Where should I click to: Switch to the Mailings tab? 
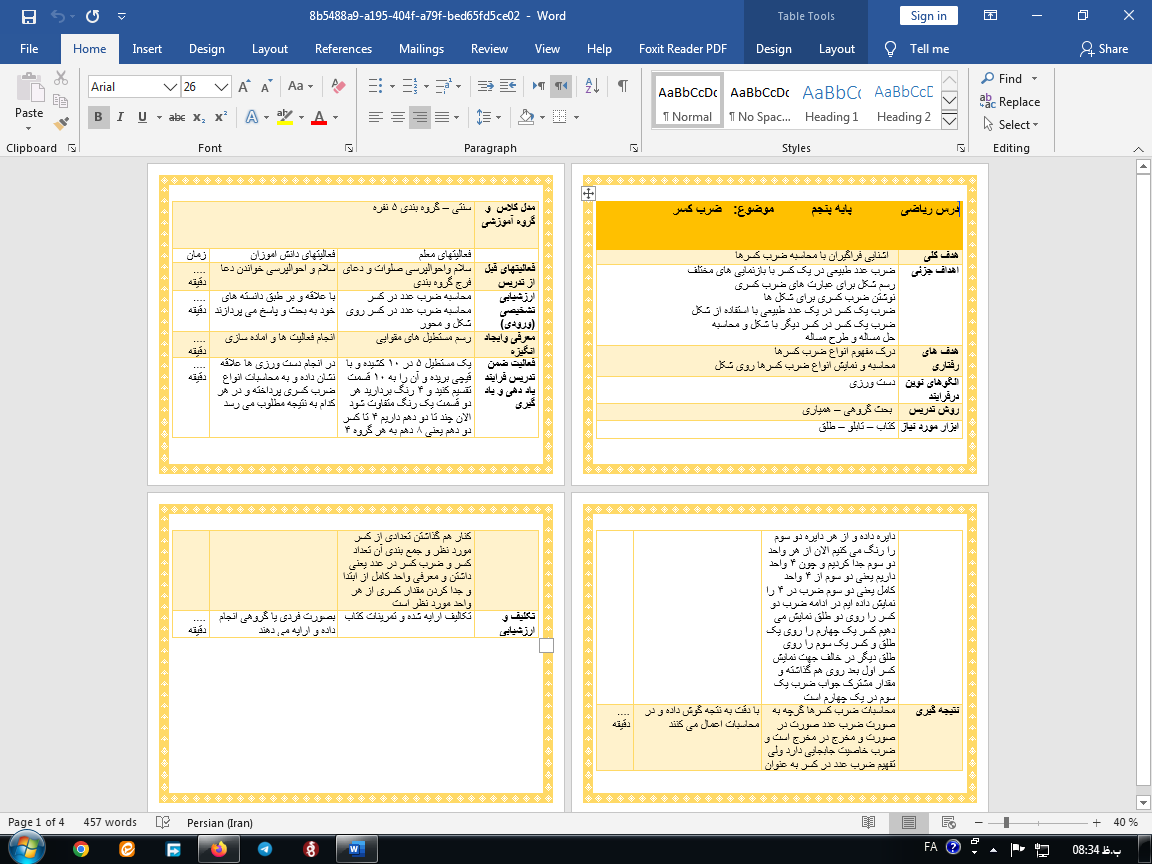[421, 49]
